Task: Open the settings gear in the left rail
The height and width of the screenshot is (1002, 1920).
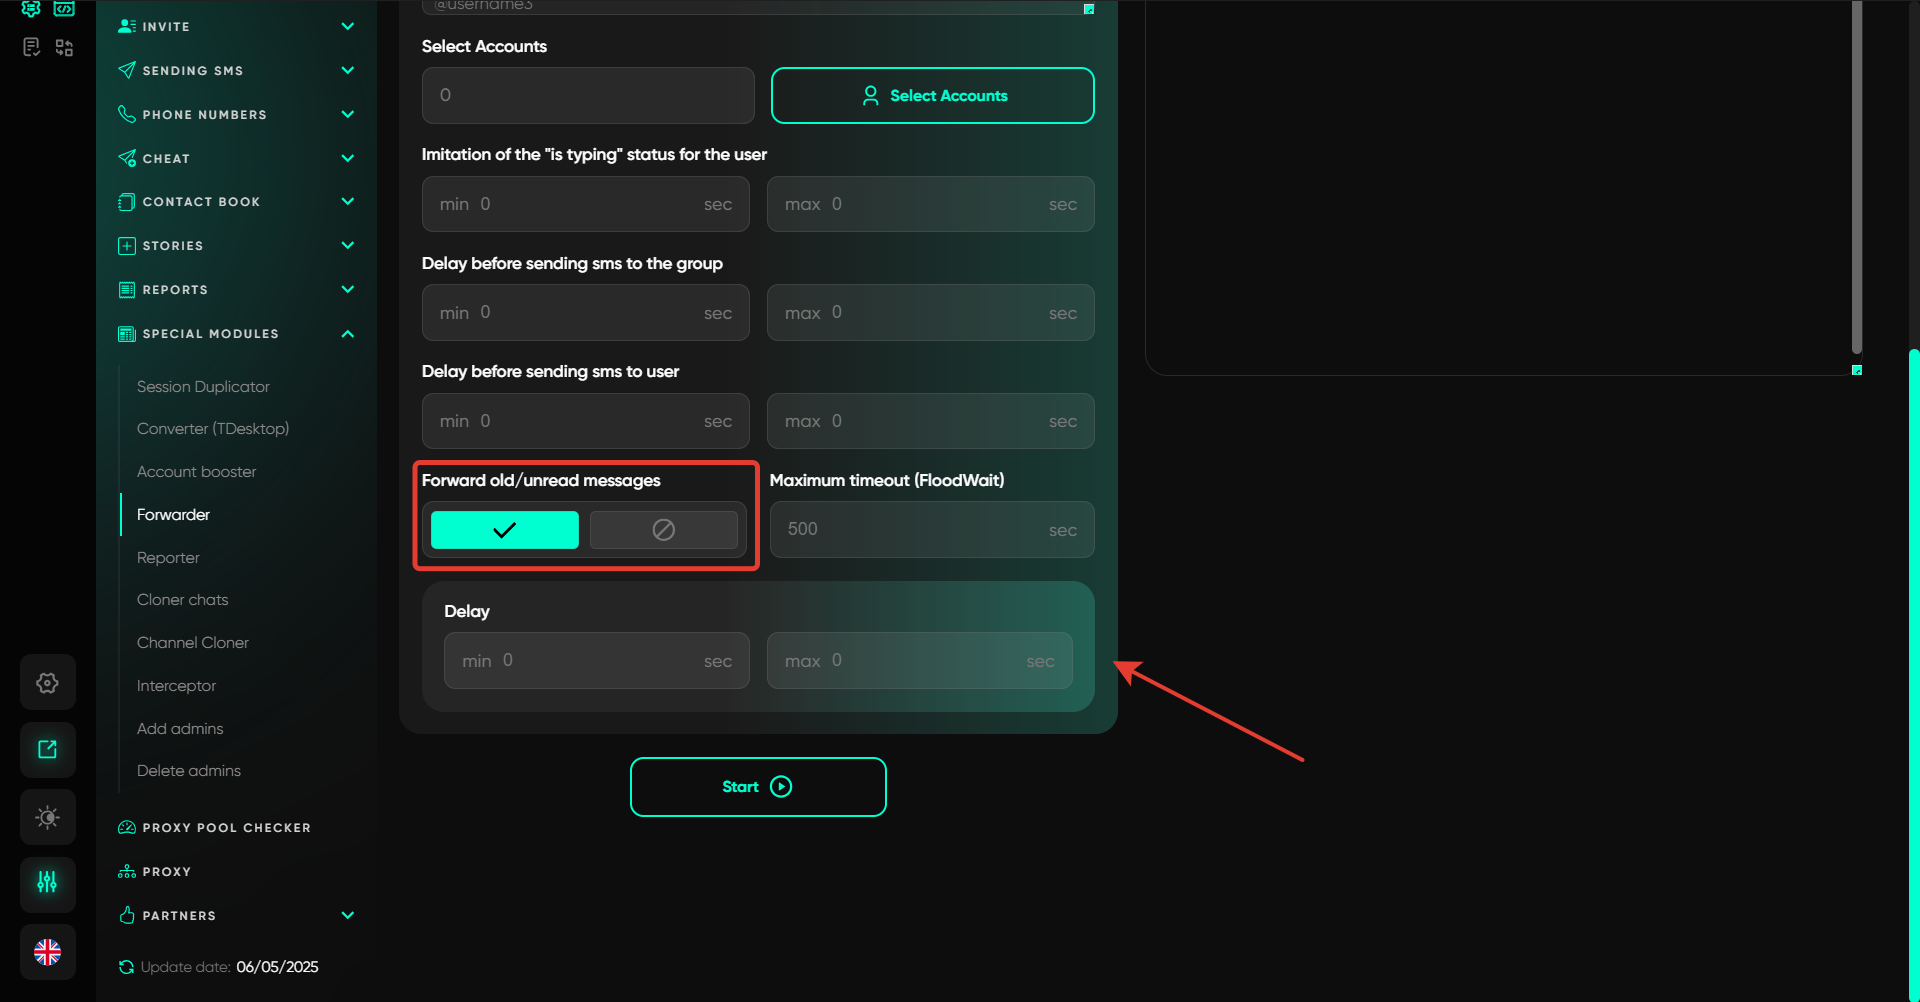Action: 47,683
